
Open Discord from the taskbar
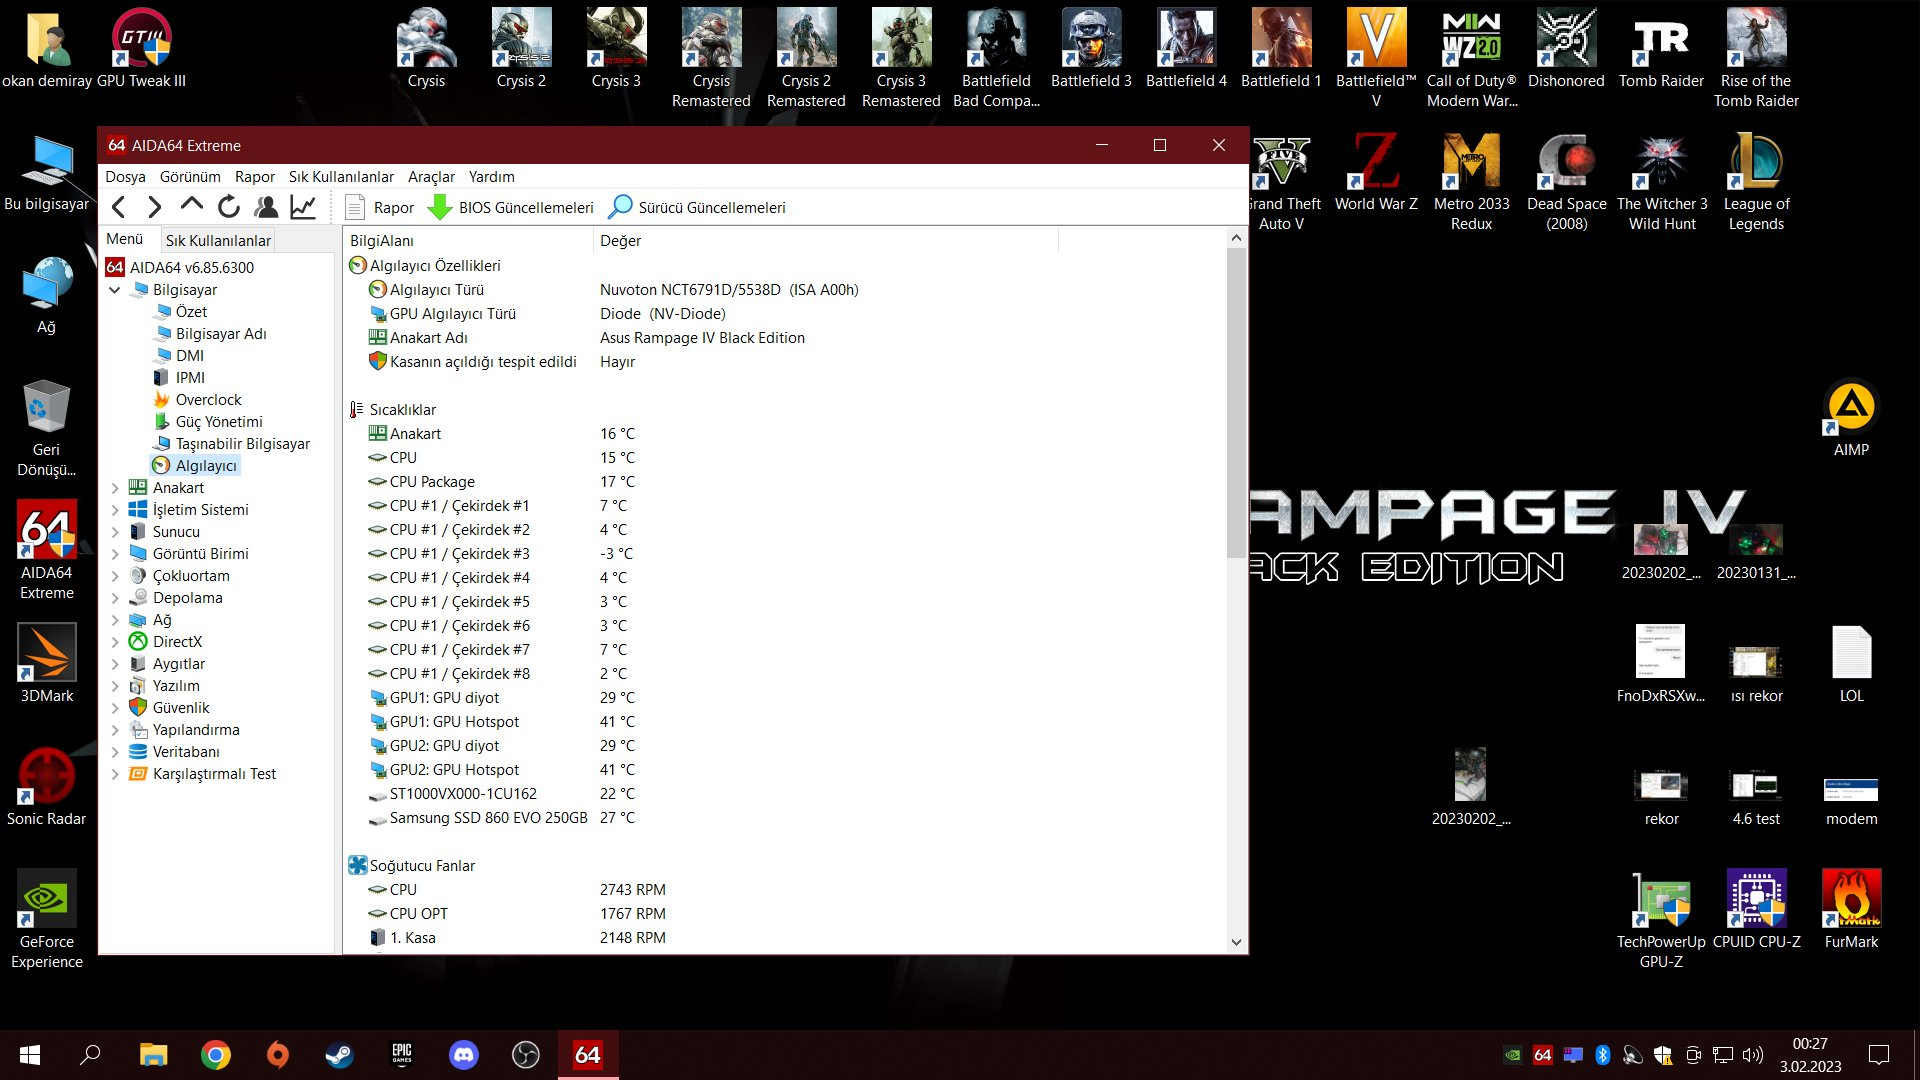[463, 1055]
